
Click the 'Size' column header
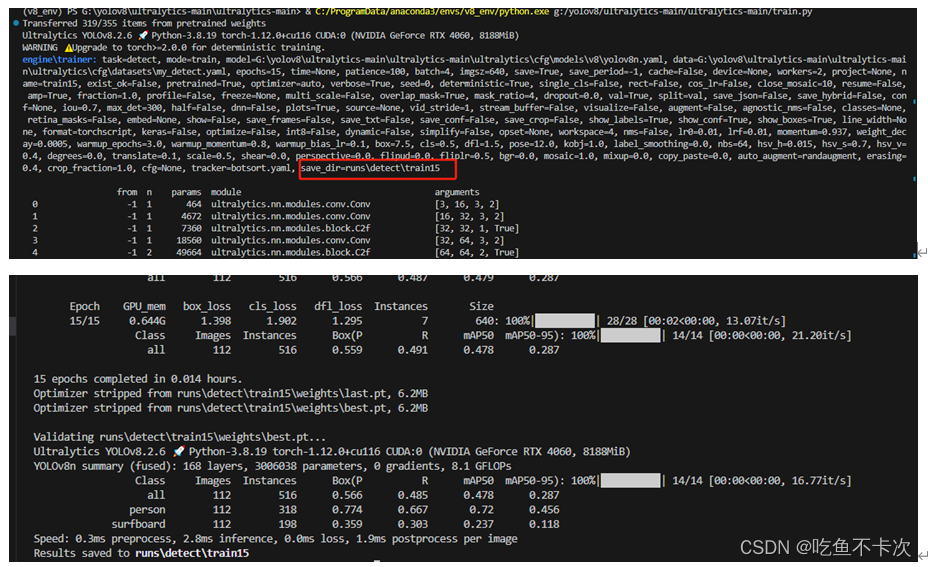click(x=481, y=307)
